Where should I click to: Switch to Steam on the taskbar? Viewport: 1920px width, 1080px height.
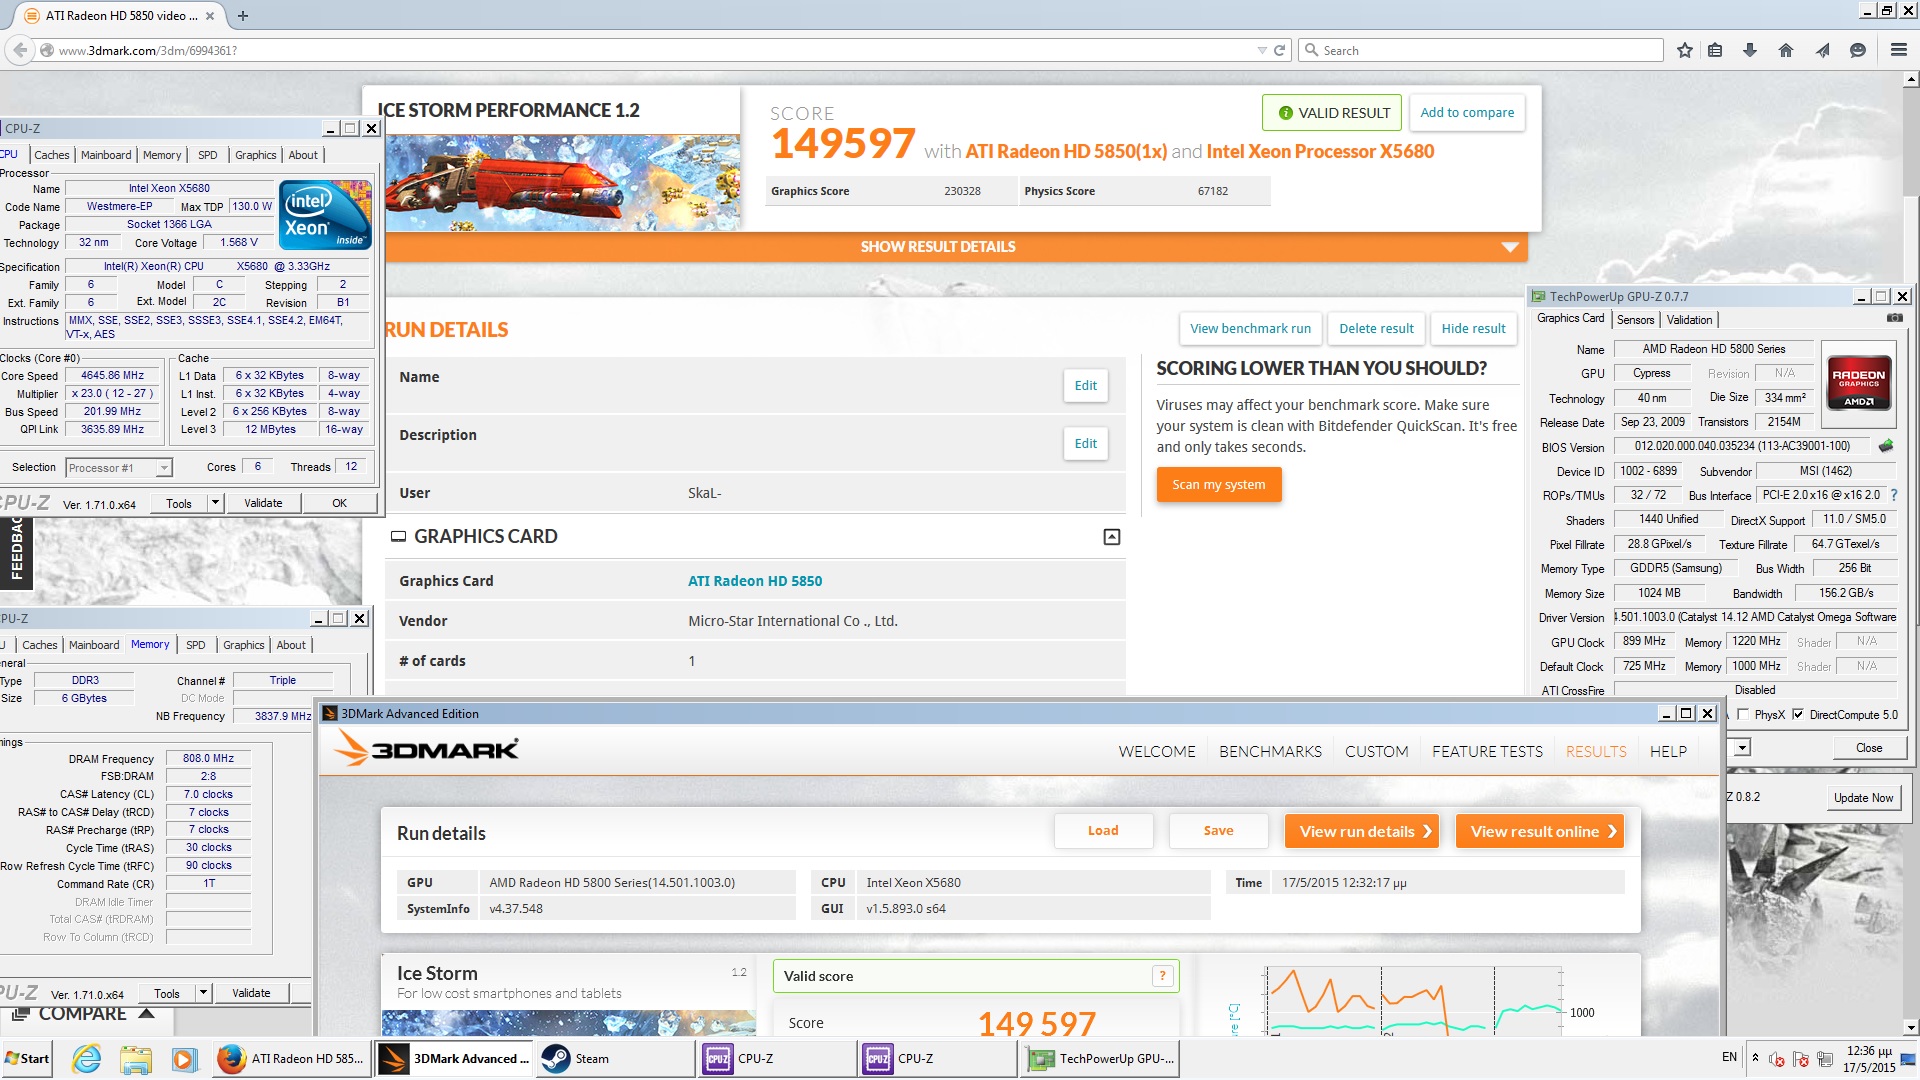tap(614, 1058)
